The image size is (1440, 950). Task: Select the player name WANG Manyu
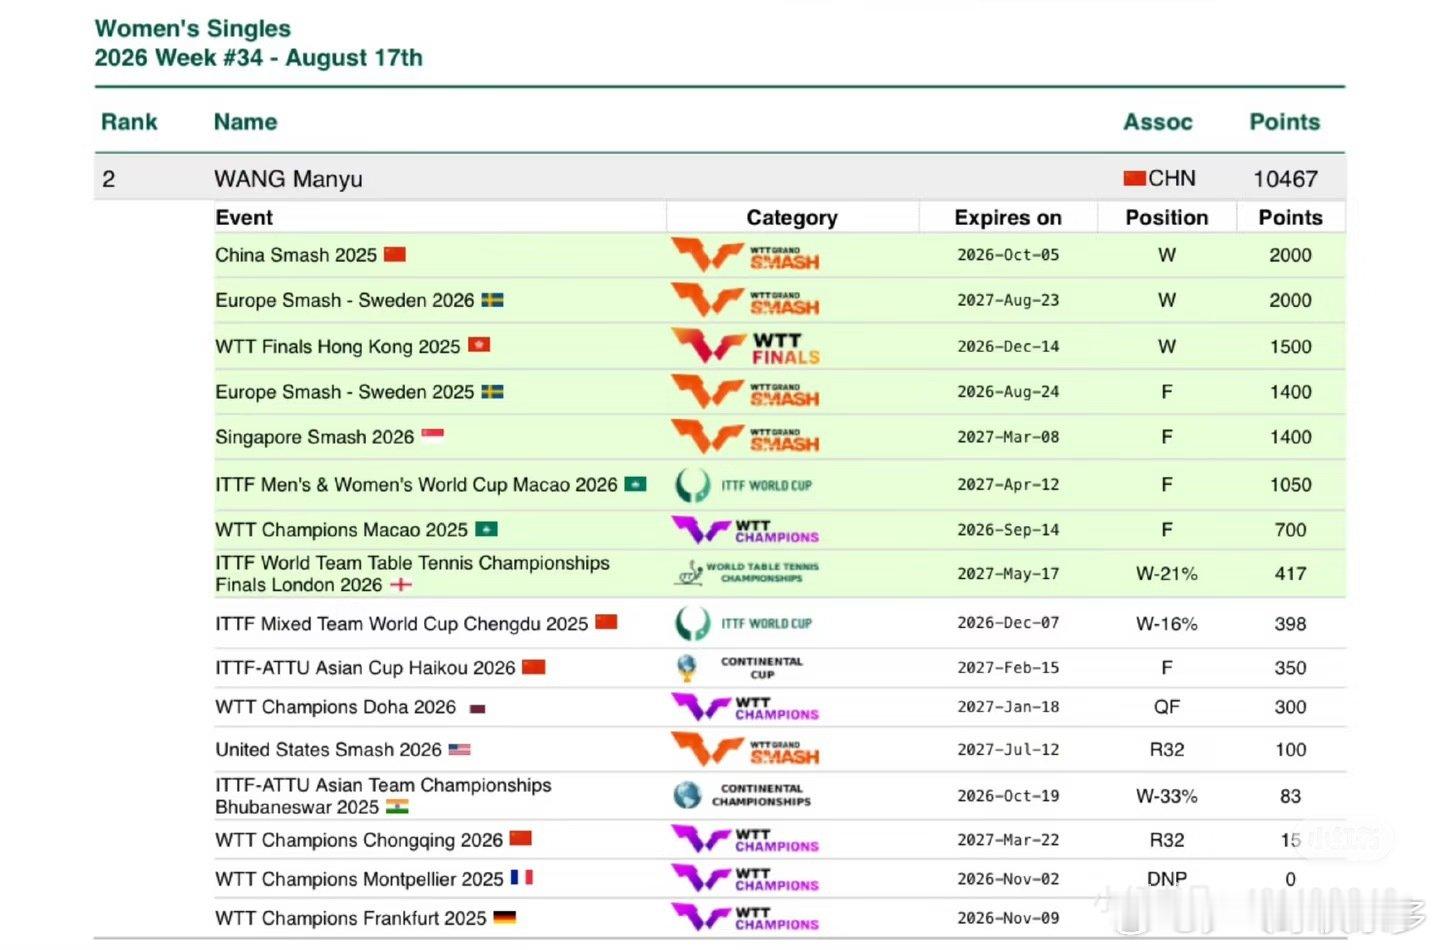(x=288, y=179)
